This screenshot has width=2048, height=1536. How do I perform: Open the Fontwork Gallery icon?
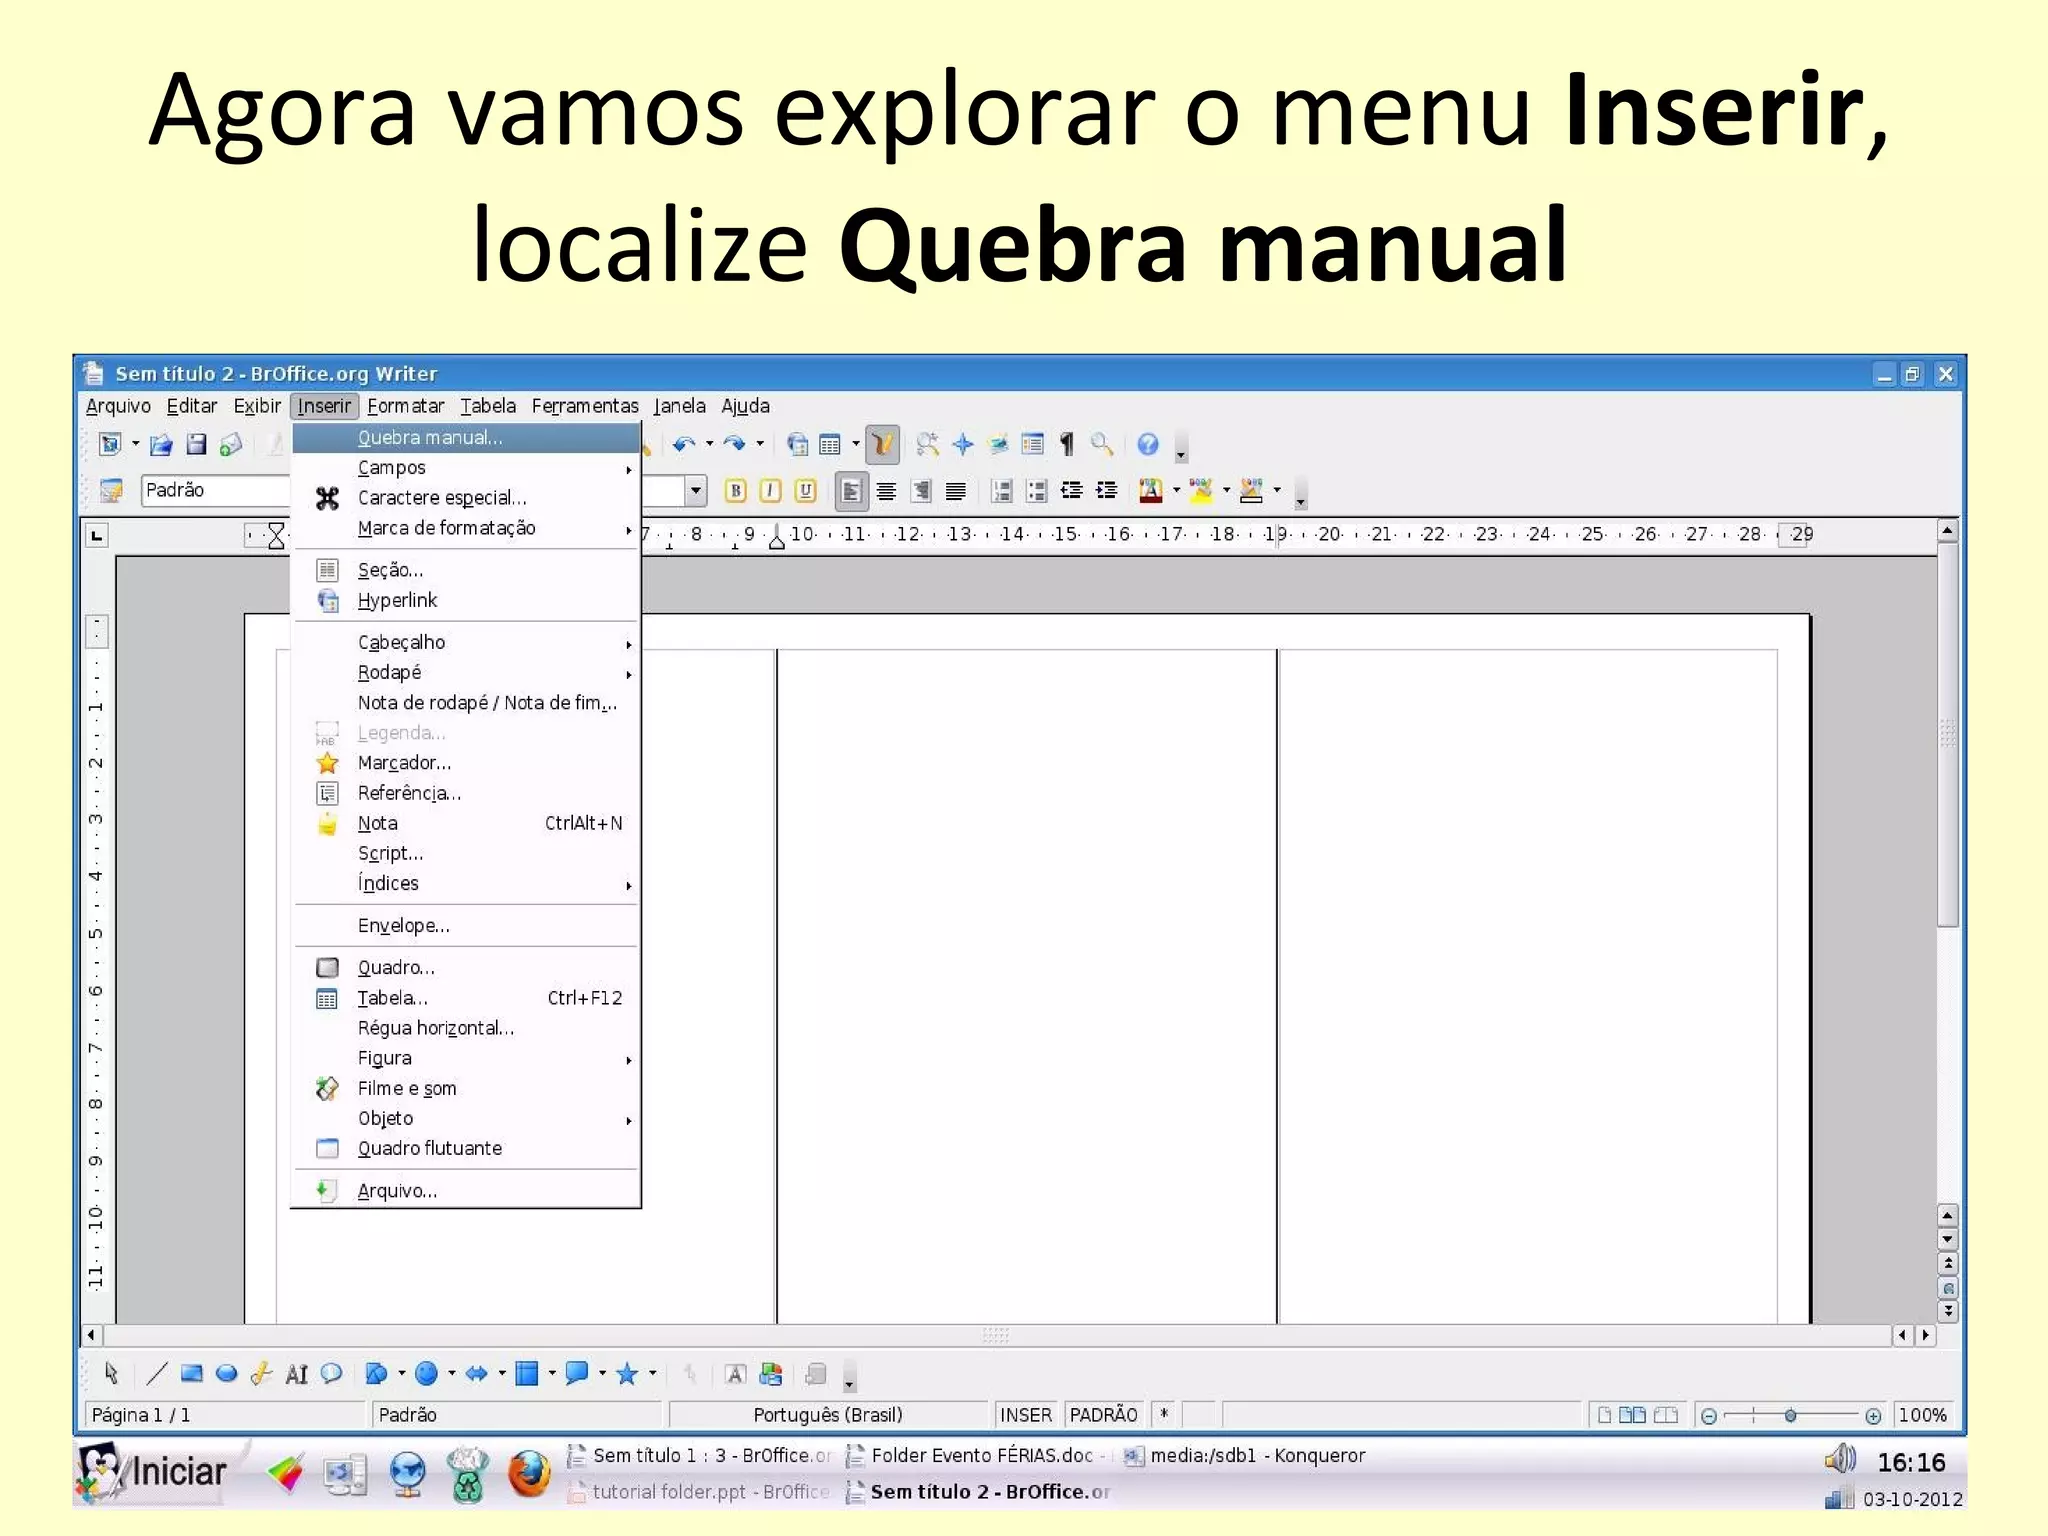point(735,1374)
